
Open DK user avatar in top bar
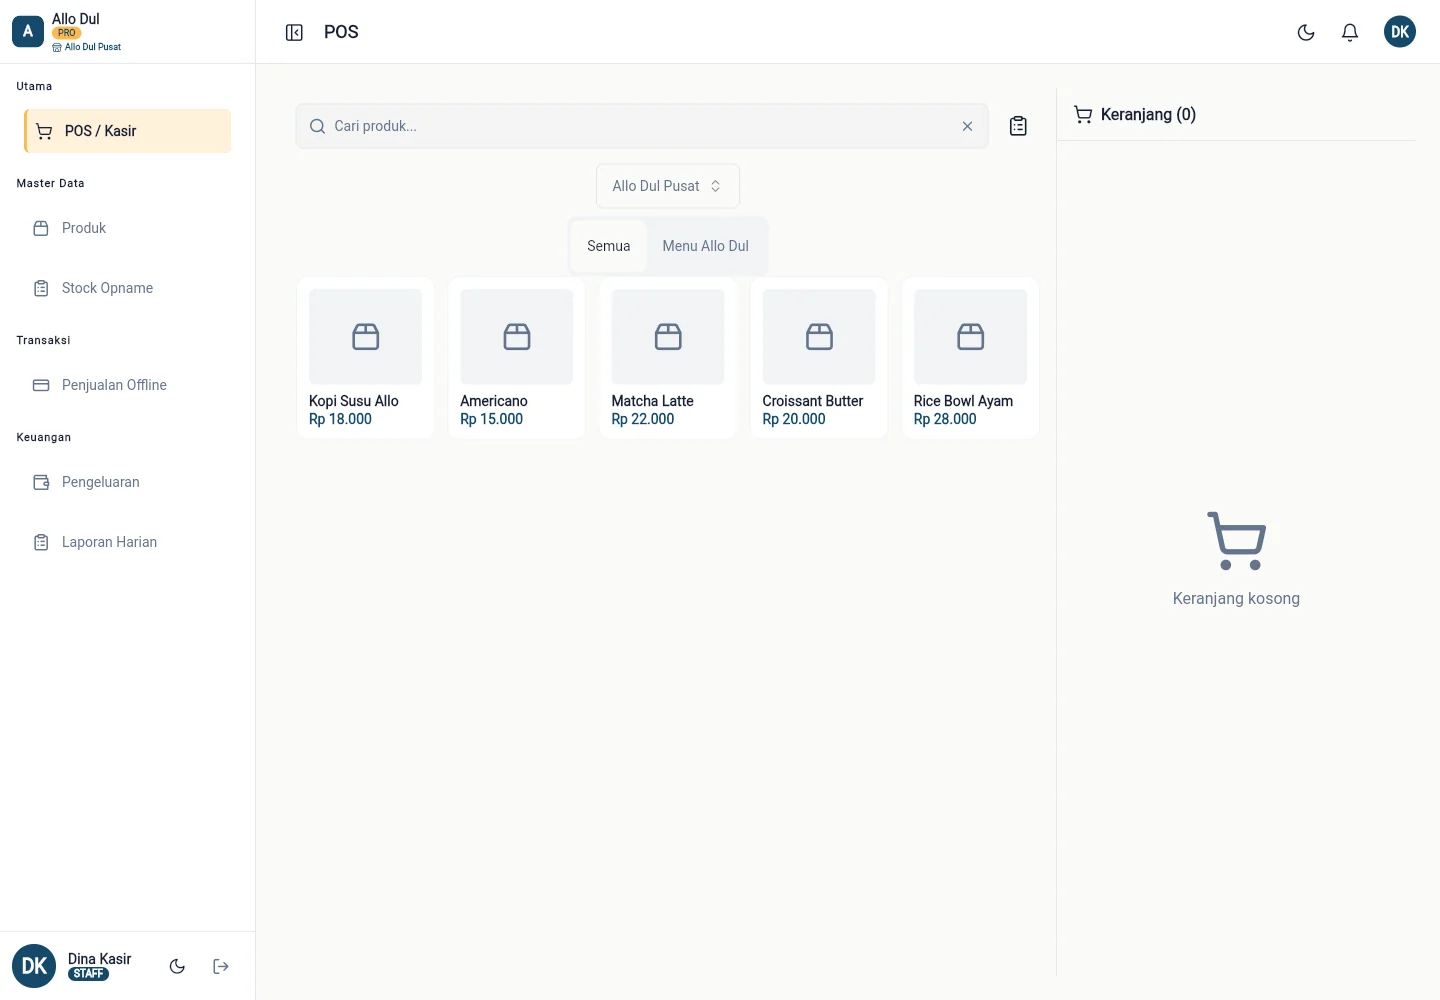click(x=1400, y=32)
